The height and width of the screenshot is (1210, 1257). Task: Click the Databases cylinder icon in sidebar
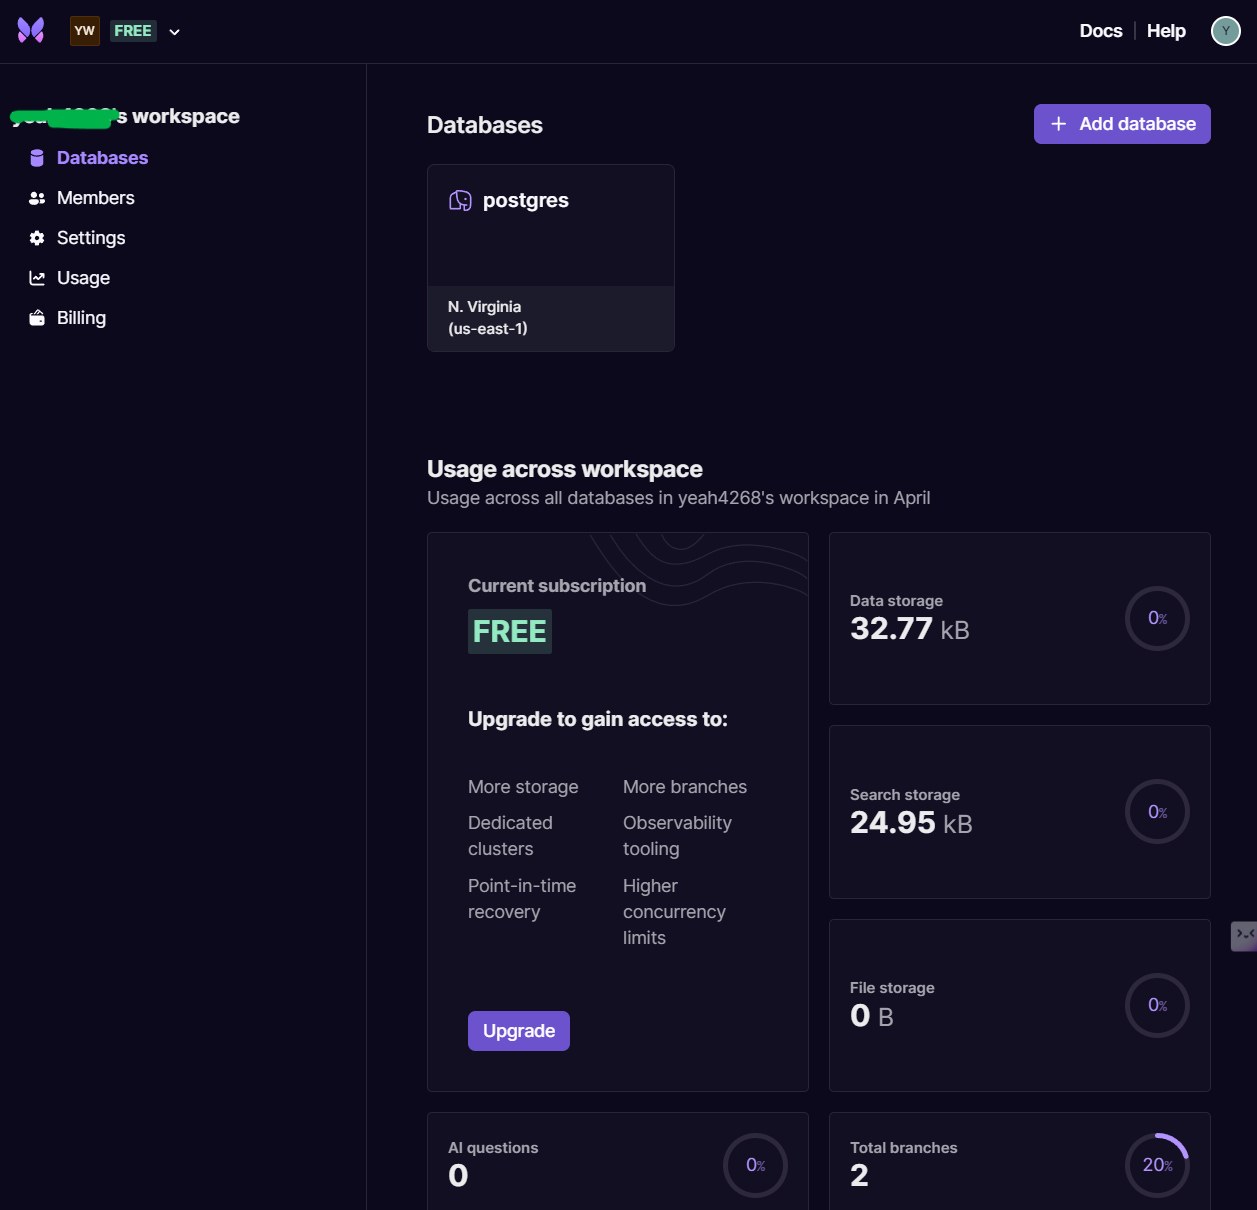(37, 158)
